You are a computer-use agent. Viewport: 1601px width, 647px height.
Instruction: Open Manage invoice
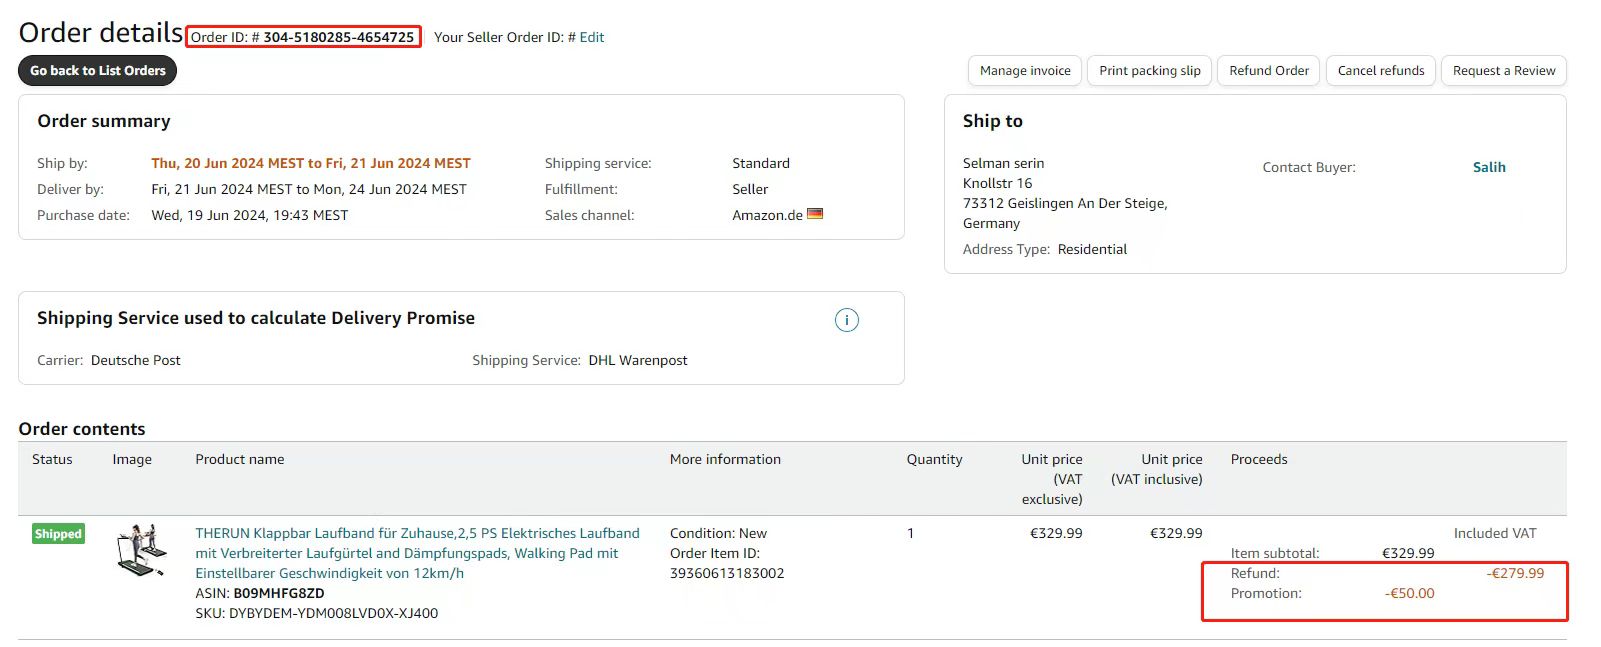(1025, 71)
